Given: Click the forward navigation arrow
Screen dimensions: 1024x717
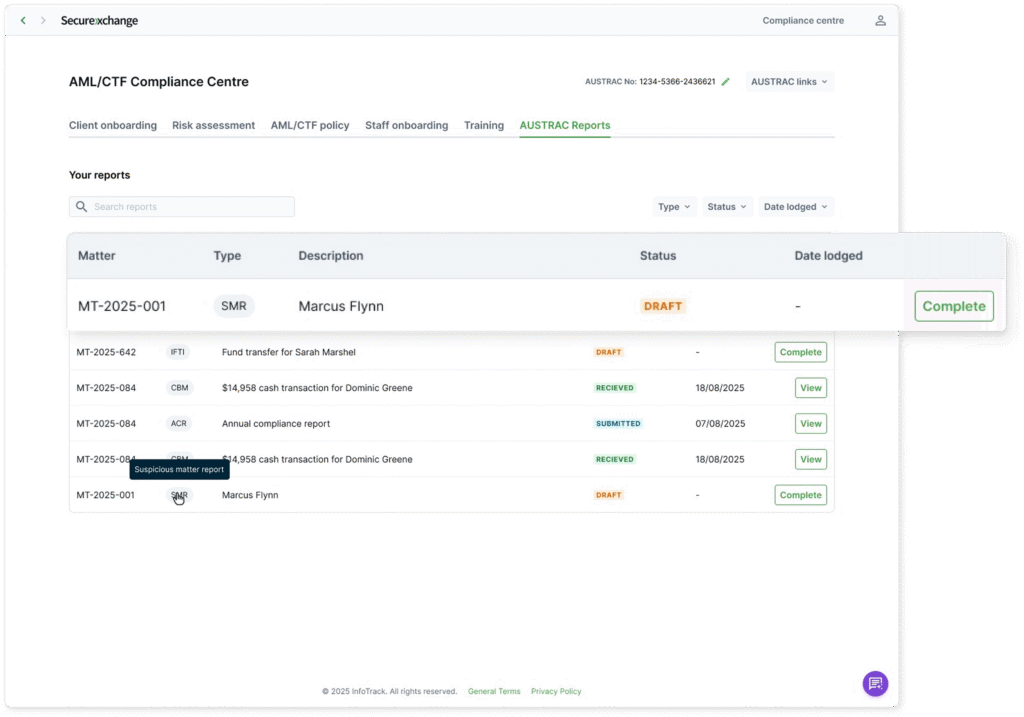Looking at the screenshot, I should pos(43,21).
